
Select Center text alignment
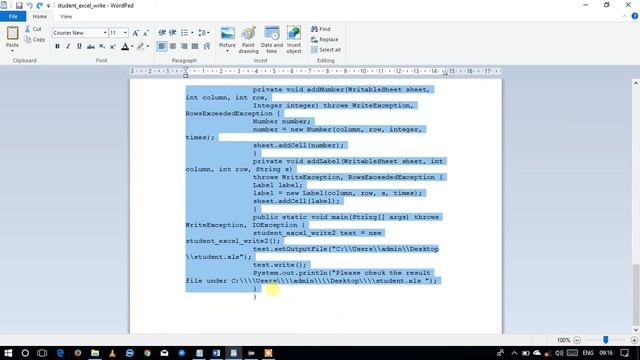point(173,47)
